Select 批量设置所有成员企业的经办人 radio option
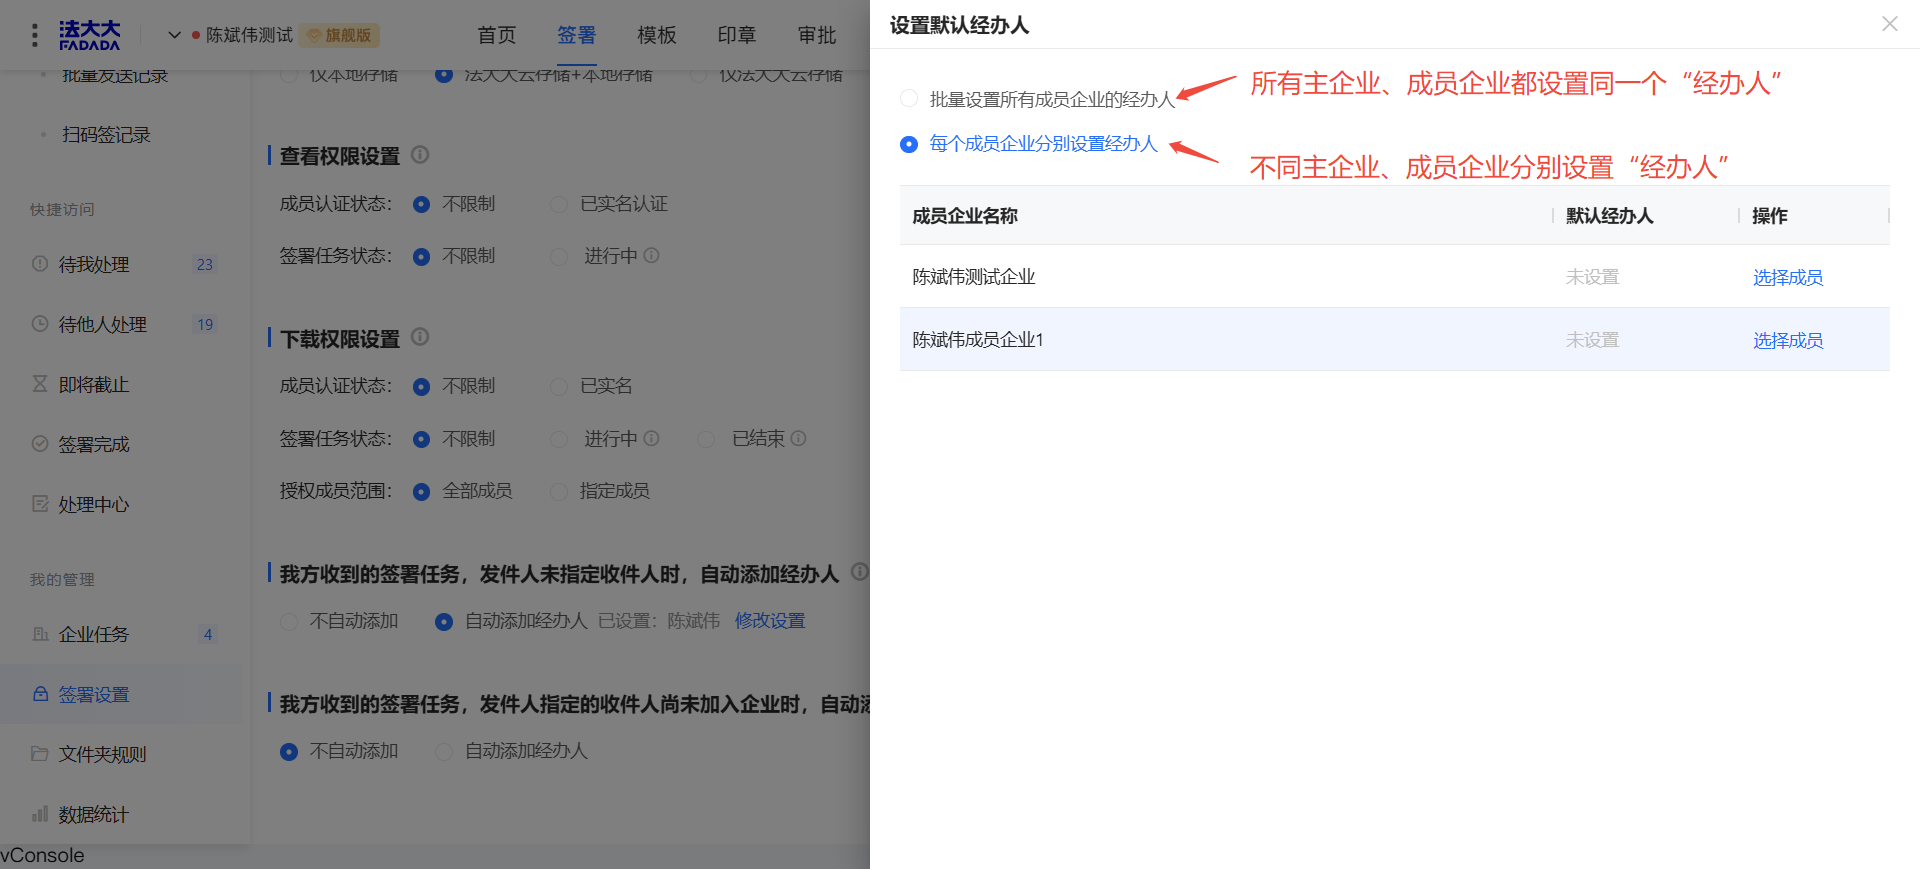The height and width of the screenshot is (869, 1920). click(x=909, y=99)
